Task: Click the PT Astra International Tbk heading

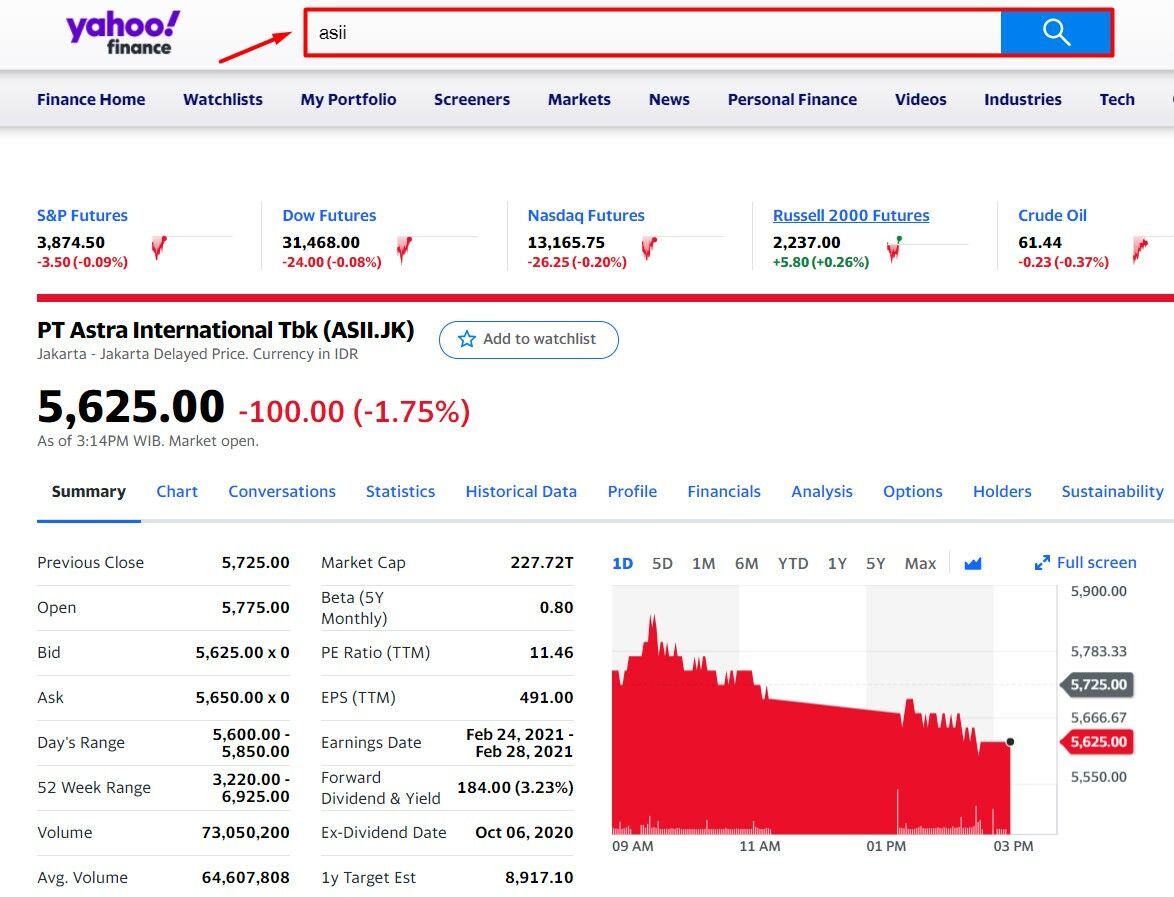Action: pyautogui.click(x=225, y=330)
